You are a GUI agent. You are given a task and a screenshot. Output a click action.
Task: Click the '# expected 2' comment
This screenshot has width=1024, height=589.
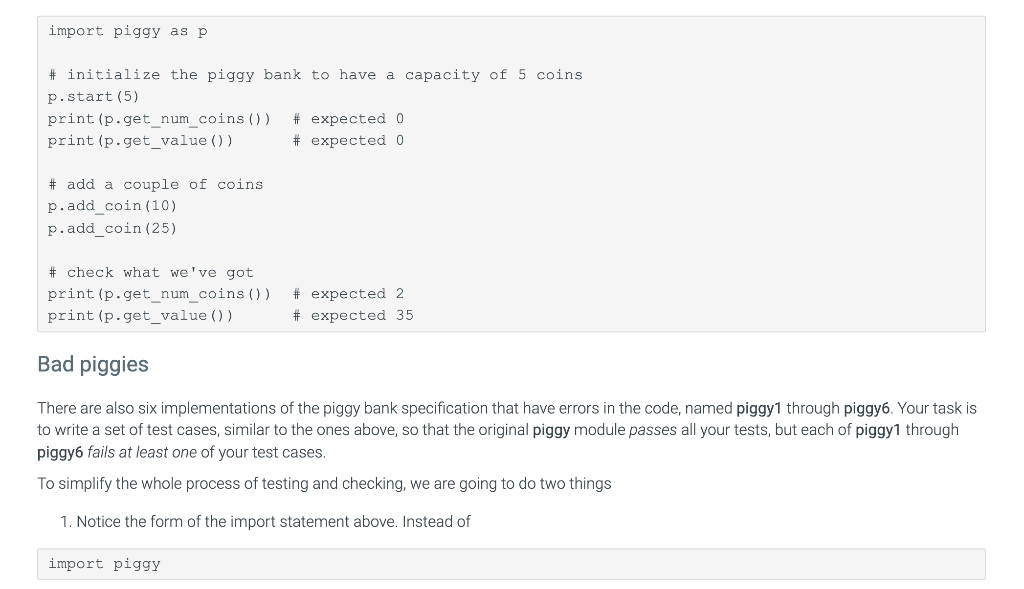(348, 294)
